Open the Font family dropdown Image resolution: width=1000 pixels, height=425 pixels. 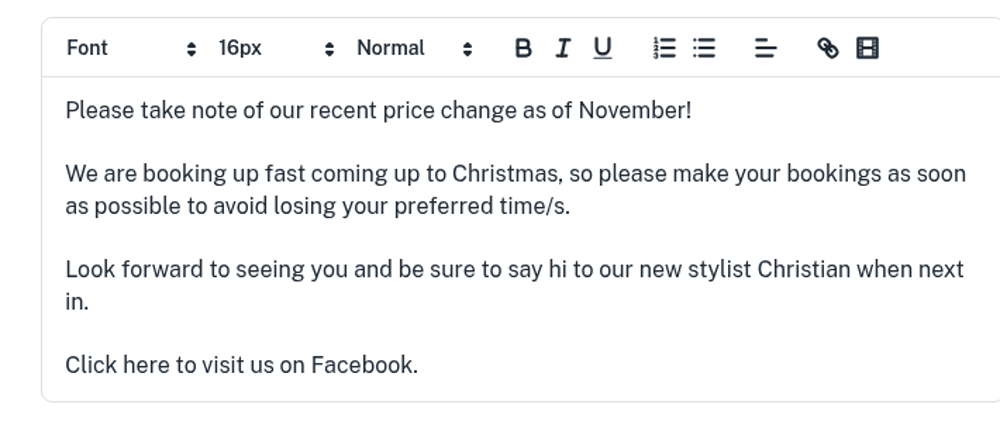pyautogui.click(x=131, y=48)
